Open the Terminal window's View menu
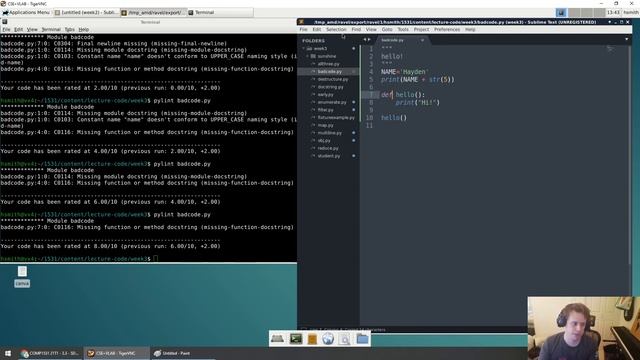This screenshot has width=640, height=360. (x=32, y=29)
